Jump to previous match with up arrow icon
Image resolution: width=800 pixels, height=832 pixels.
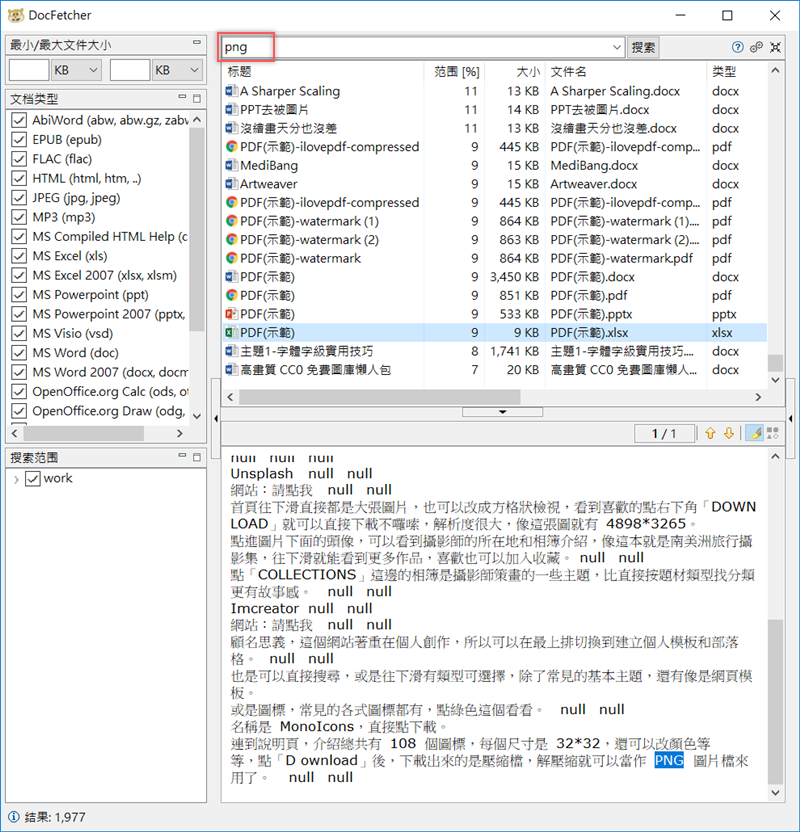coord(710,432)
